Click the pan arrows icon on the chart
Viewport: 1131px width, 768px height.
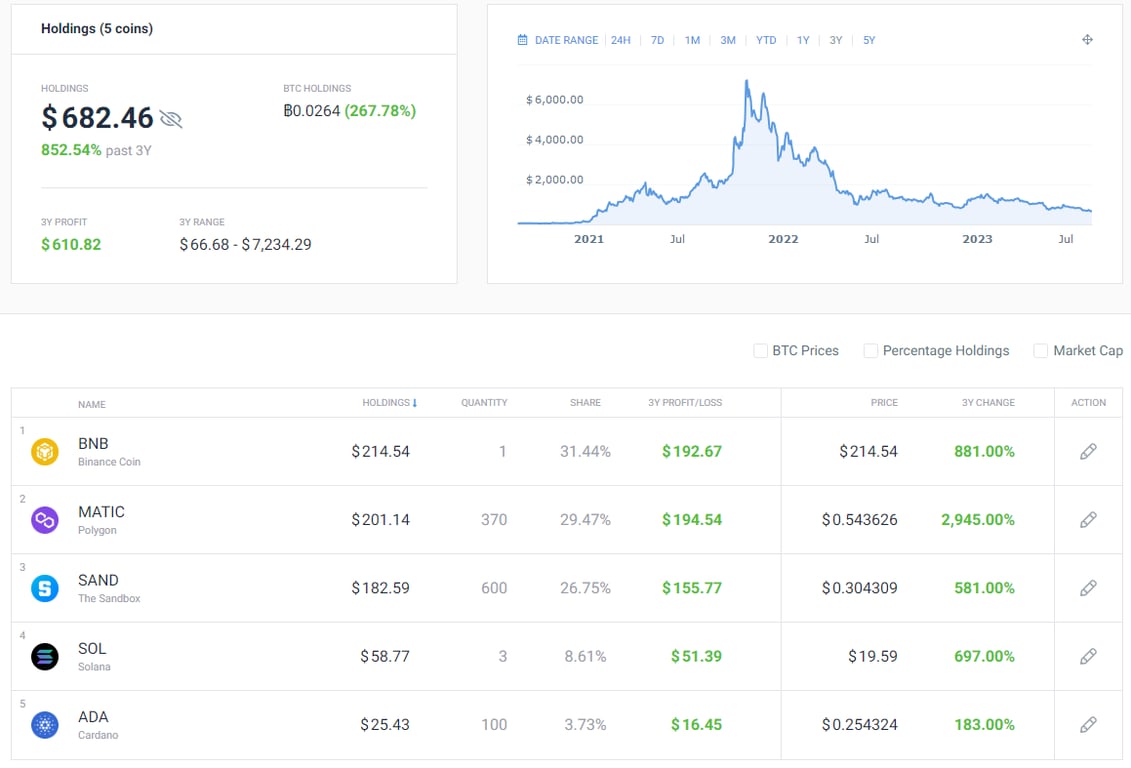(1087, 39)
